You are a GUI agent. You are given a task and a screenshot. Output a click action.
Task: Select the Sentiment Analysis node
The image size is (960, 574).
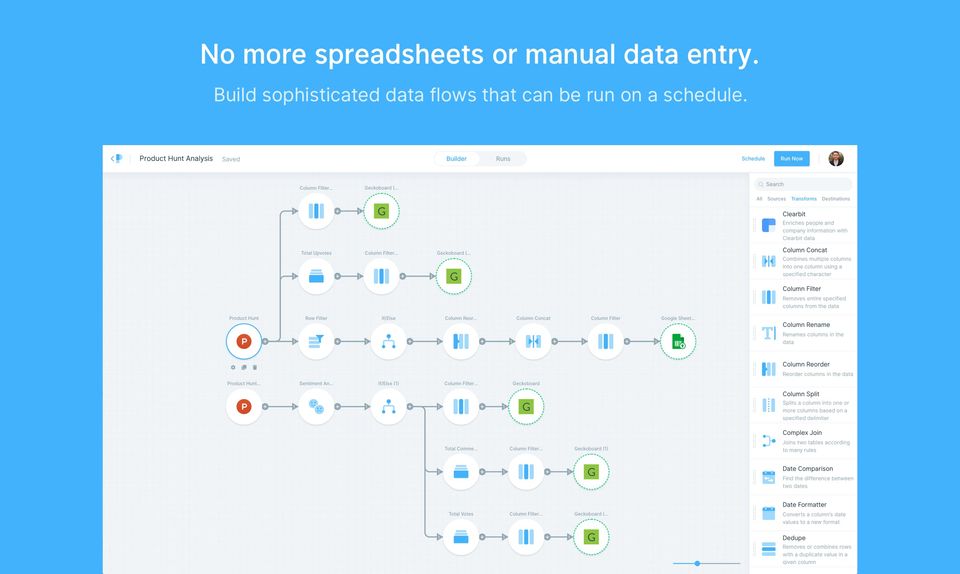coord(316,406)
